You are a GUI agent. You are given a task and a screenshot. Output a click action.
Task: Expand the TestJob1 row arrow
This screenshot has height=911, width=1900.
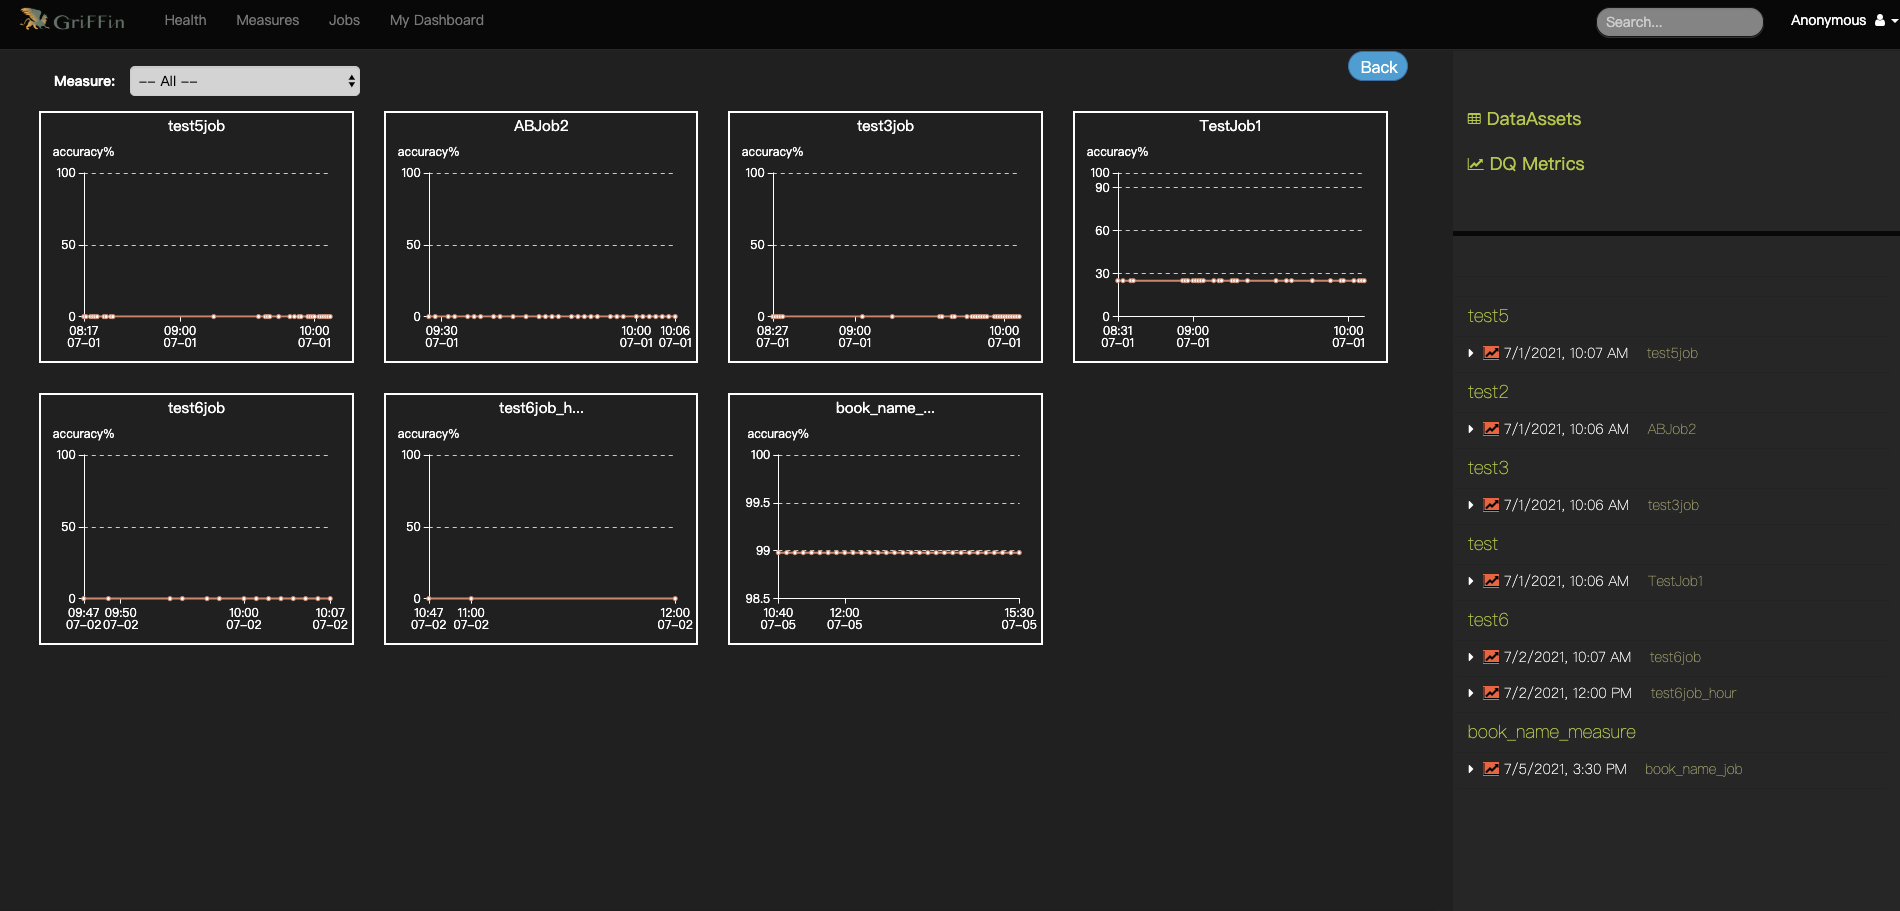coord(1471,581)
